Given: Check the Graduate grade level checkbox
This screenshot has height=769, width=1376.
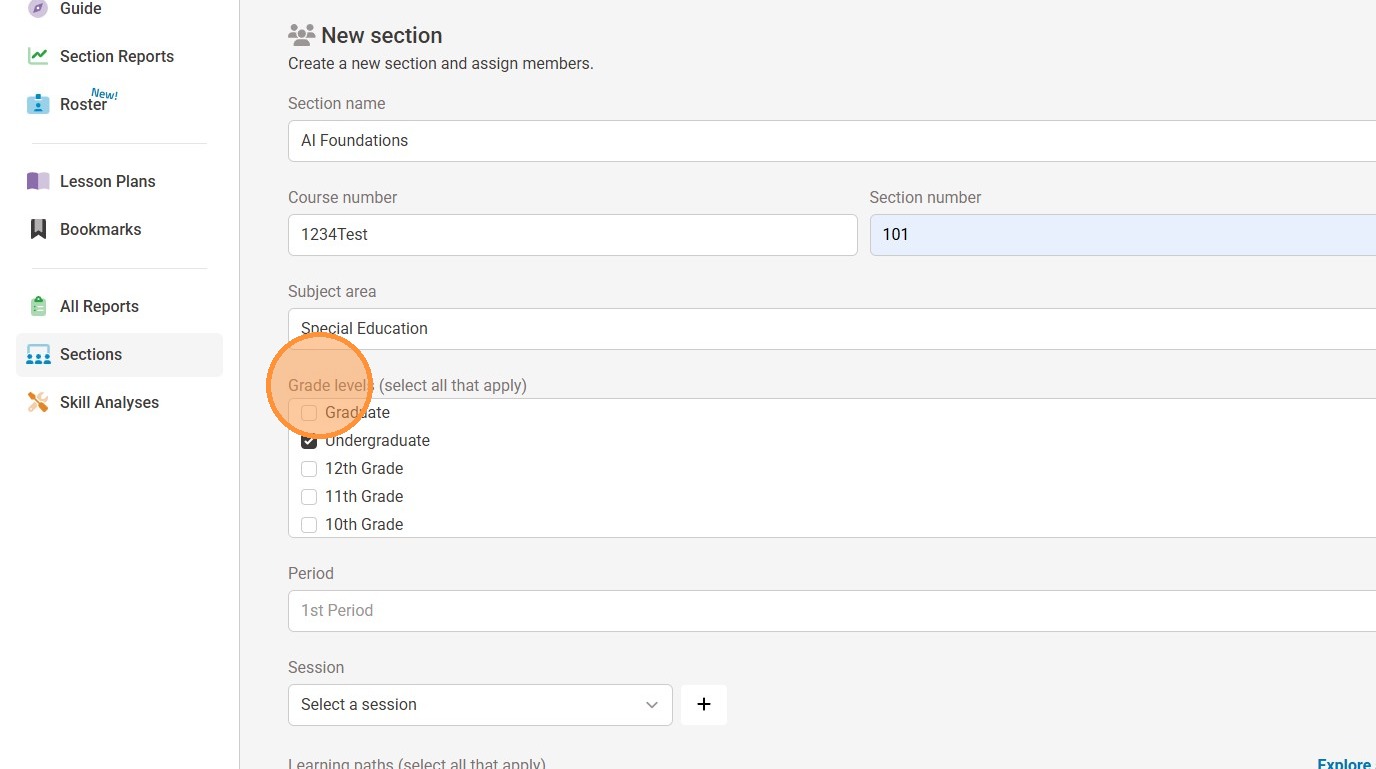Looking at the screenshot, I should [x=309, y=413].
